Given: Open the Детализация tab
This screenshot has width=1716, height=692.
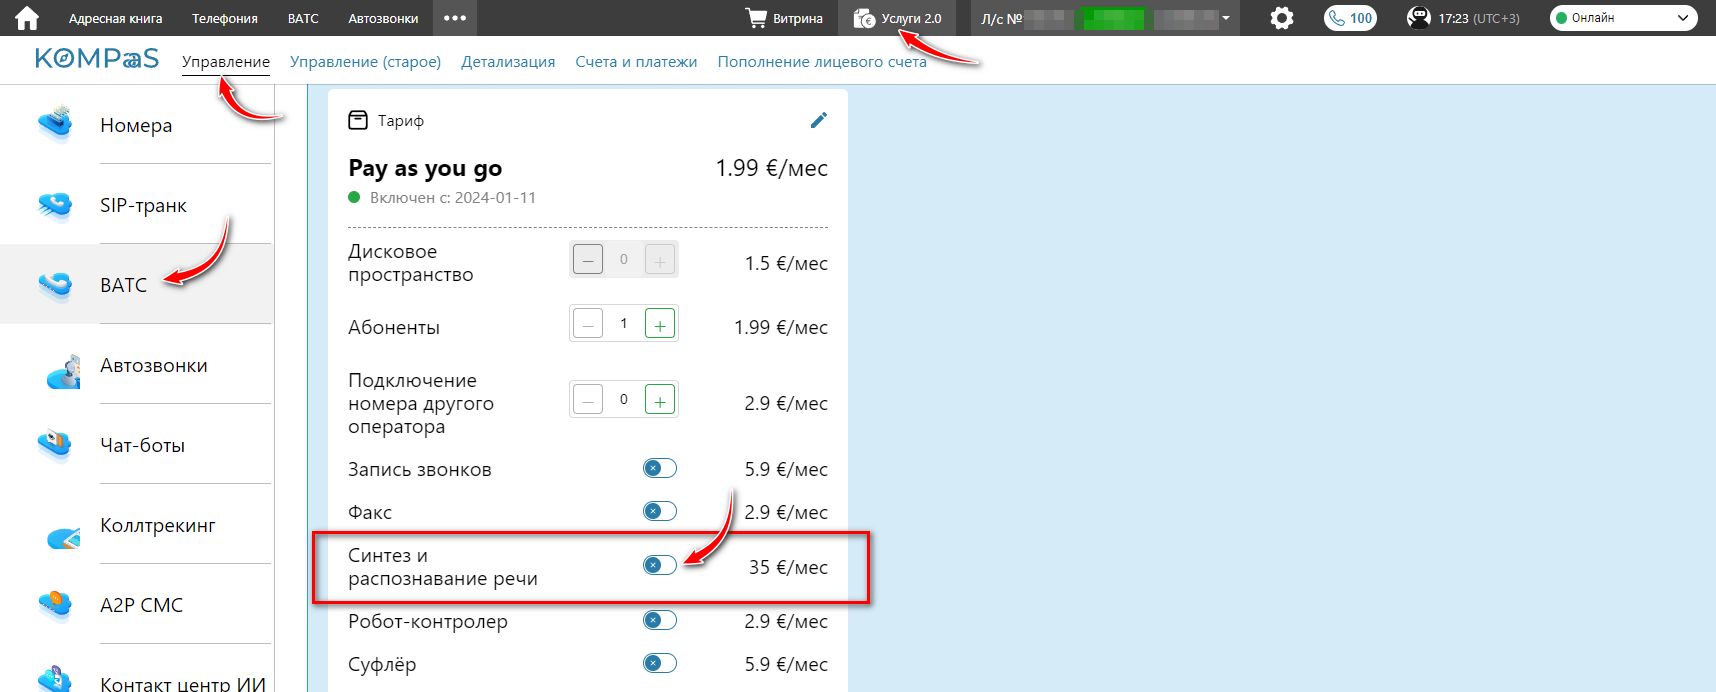Looking at the screenshot, I should [508, 62].
